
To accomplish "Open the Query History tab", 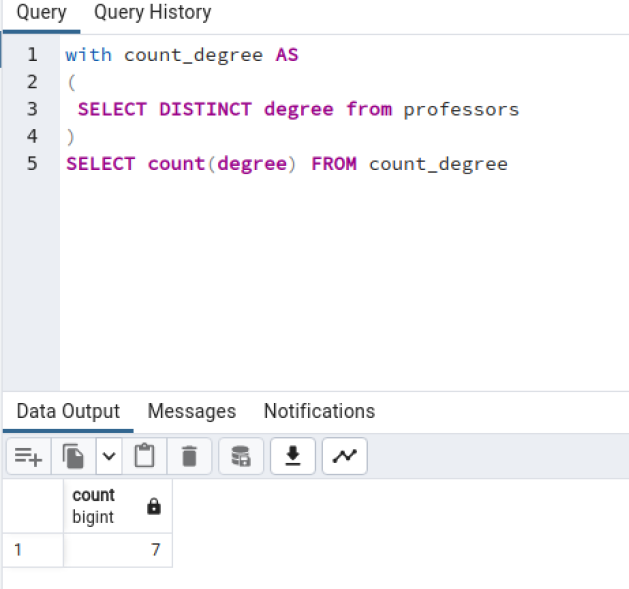I will coord(152,13).
